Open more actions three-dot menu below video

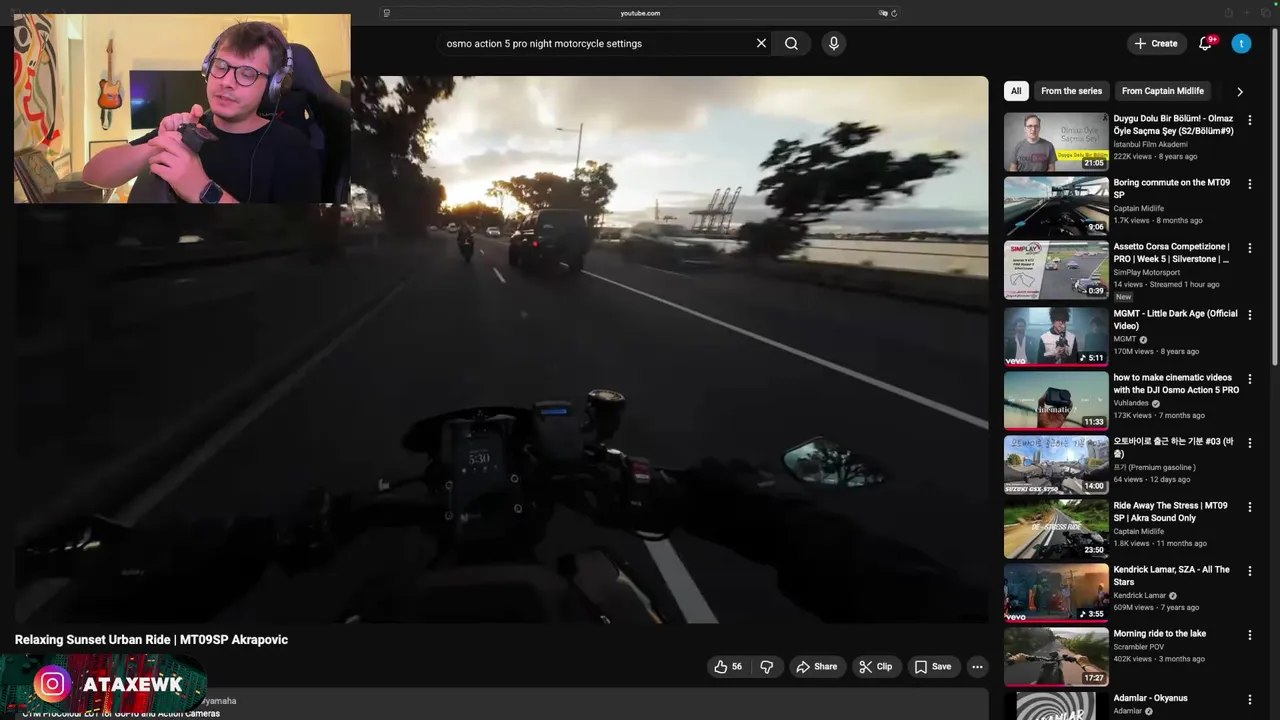[x=977, y=667]
